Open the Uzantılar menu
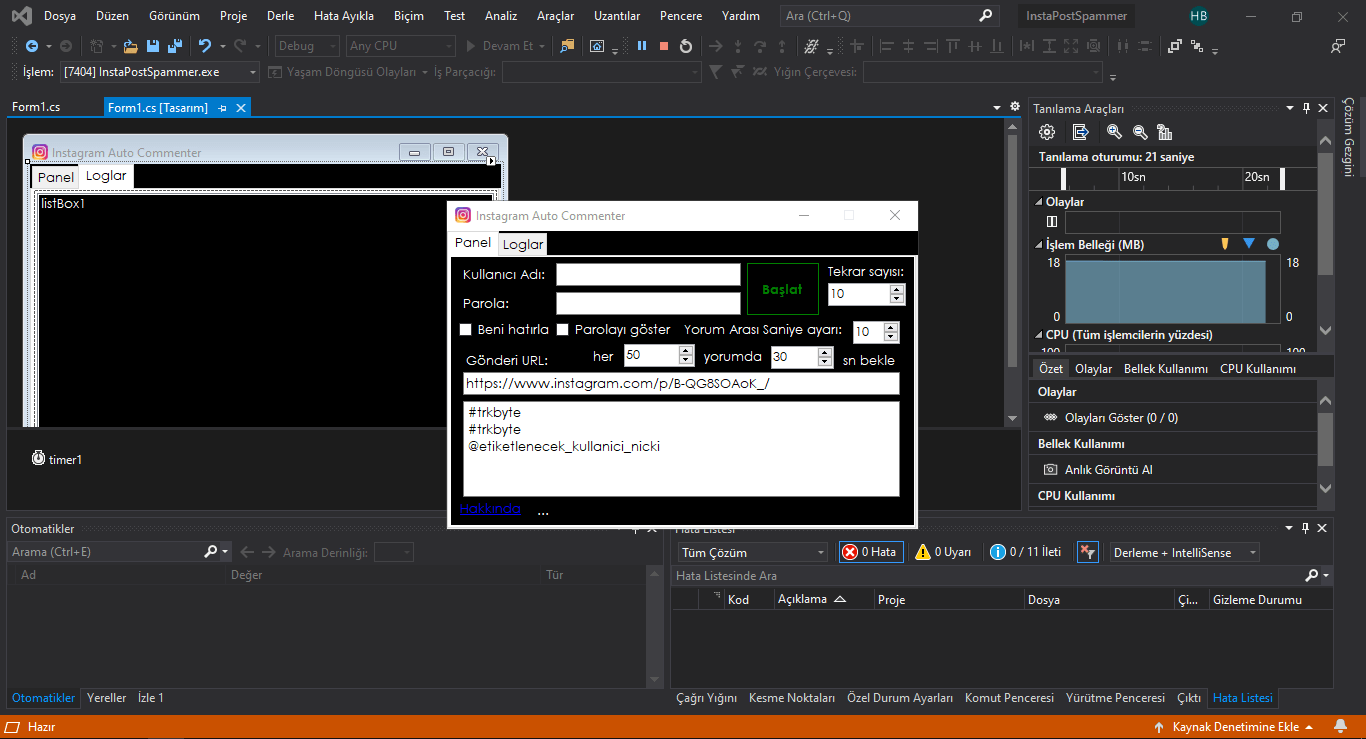1366x739 pixels. click(x=617, y=16)
